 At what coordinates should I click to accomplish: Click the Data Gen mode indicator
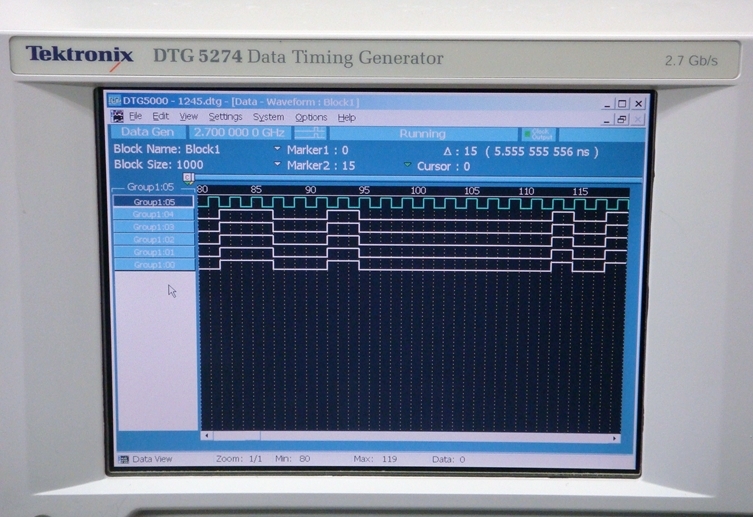[x=147, y=132]
